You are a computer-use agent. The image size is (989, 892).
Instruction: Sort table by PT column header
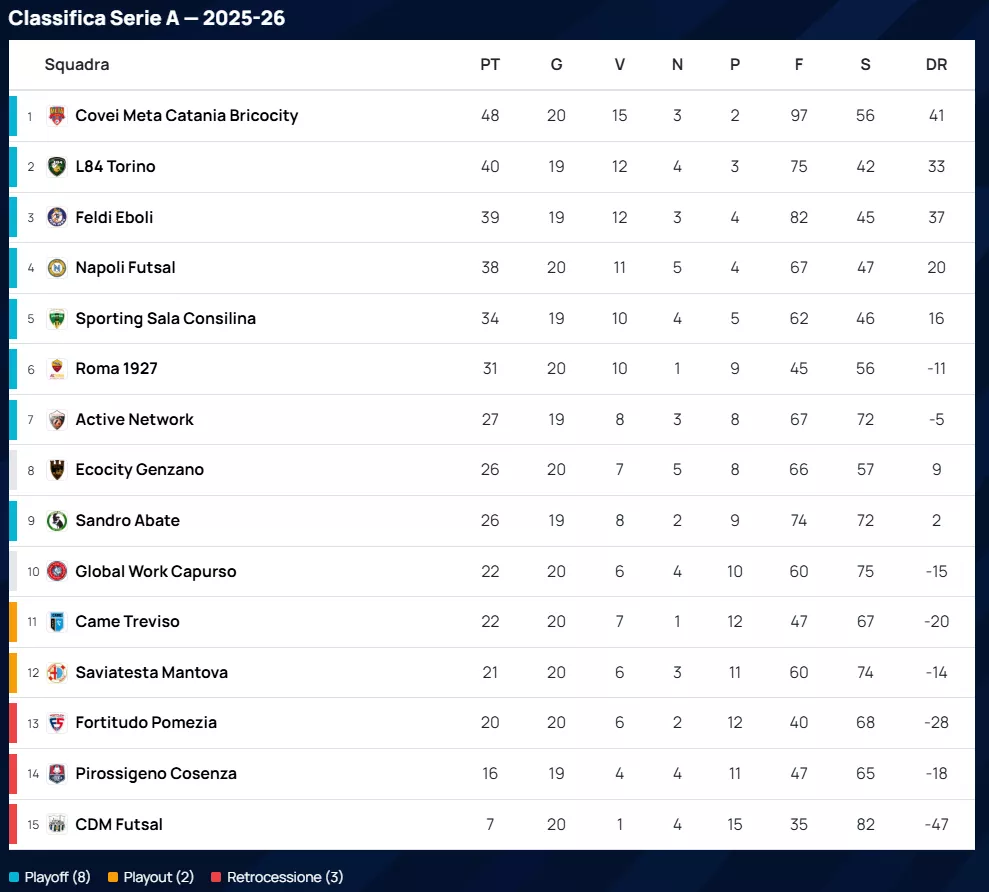tap(490, 65)
